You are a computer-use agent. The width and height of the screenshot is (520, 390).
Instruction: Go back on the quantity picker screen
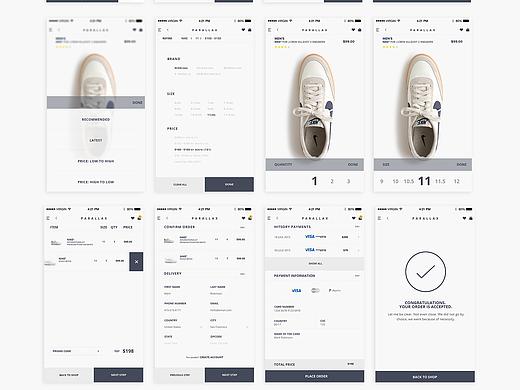(x=278, y=30)
